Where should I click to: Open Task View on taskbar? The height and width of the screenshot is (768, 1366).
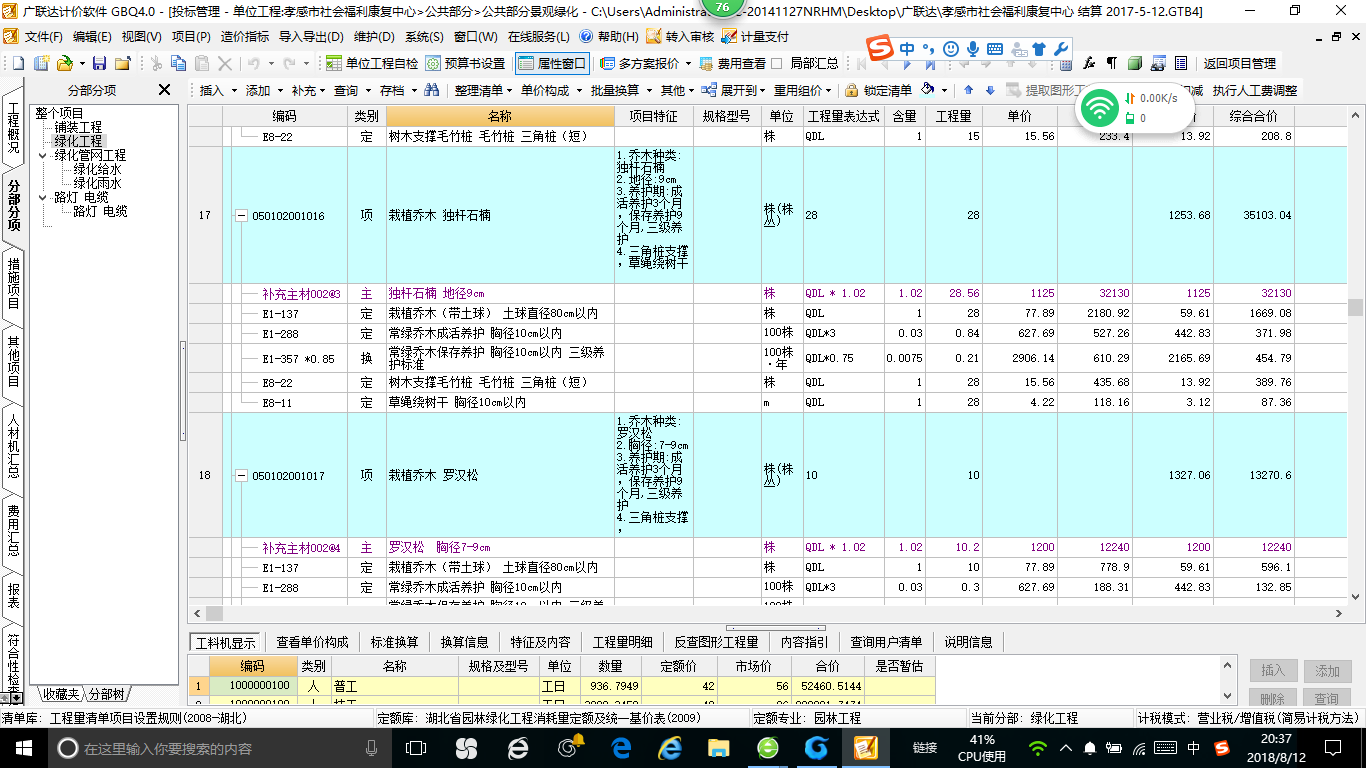[416, 748]
